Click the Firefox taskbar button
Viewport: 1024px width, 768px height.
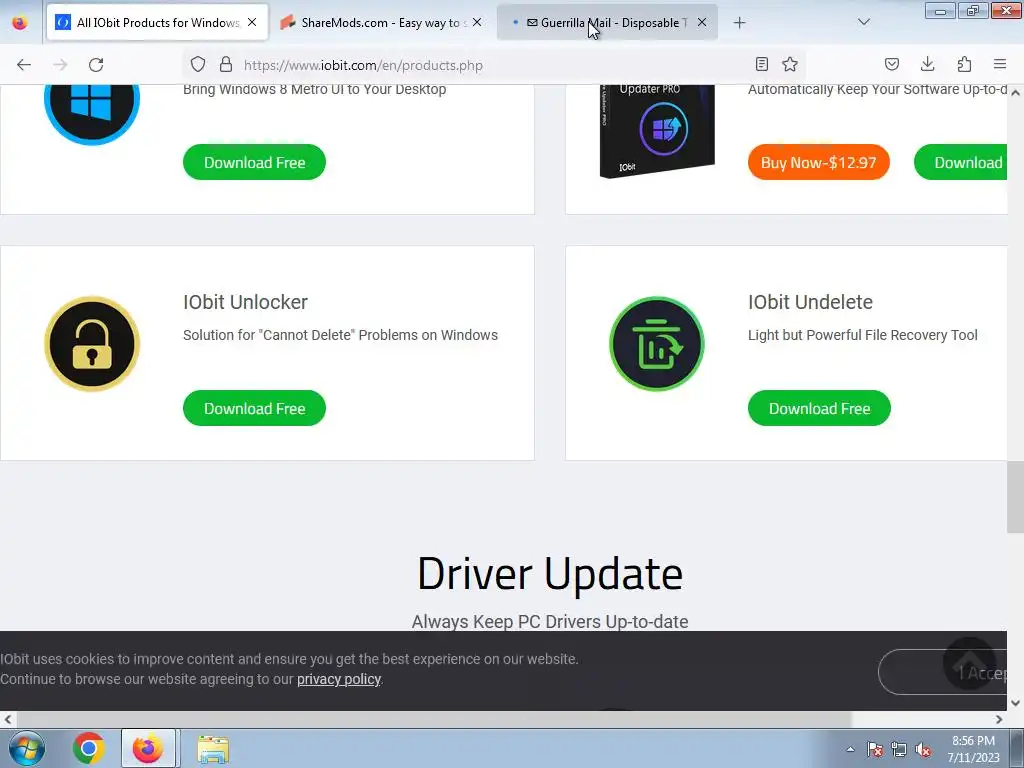(x=148, y=748)
